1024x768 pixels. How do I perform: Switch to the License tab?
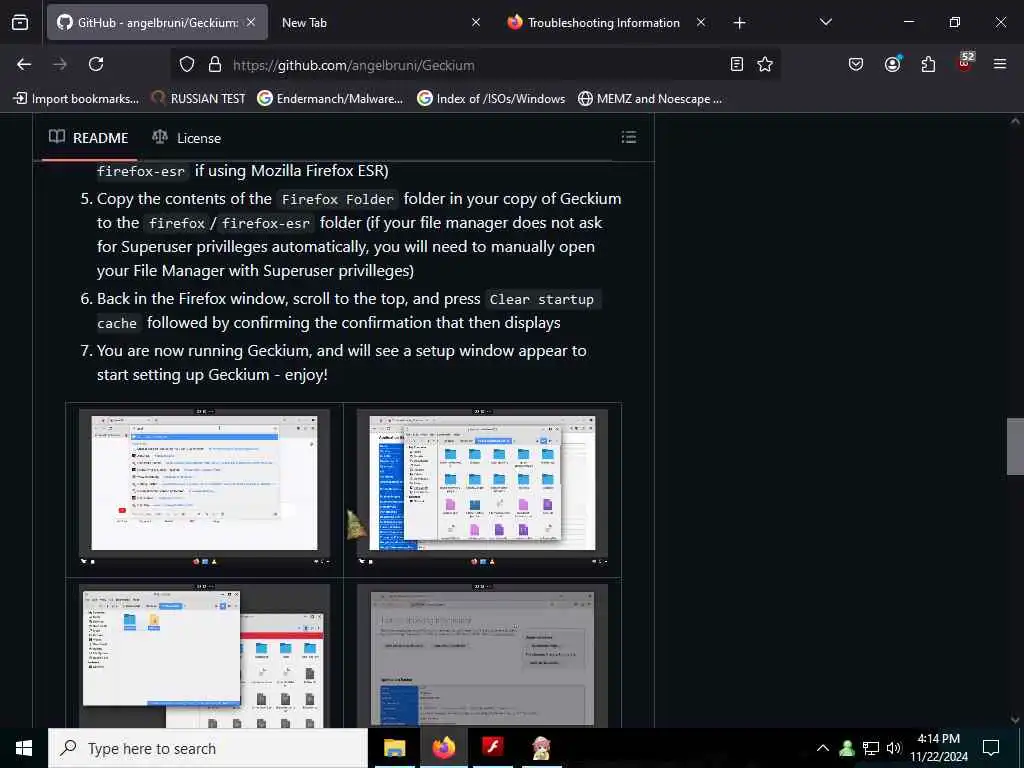(x=187, y=138)
